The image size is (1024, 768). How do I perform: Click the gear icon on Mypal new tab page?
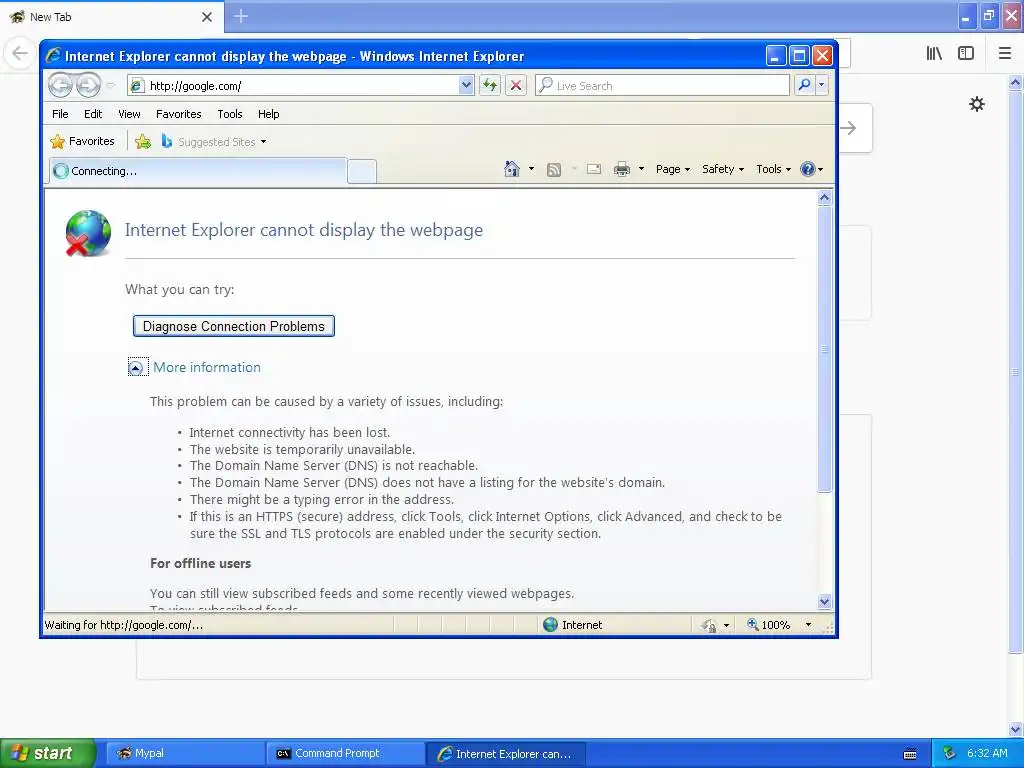pos(977,104)
